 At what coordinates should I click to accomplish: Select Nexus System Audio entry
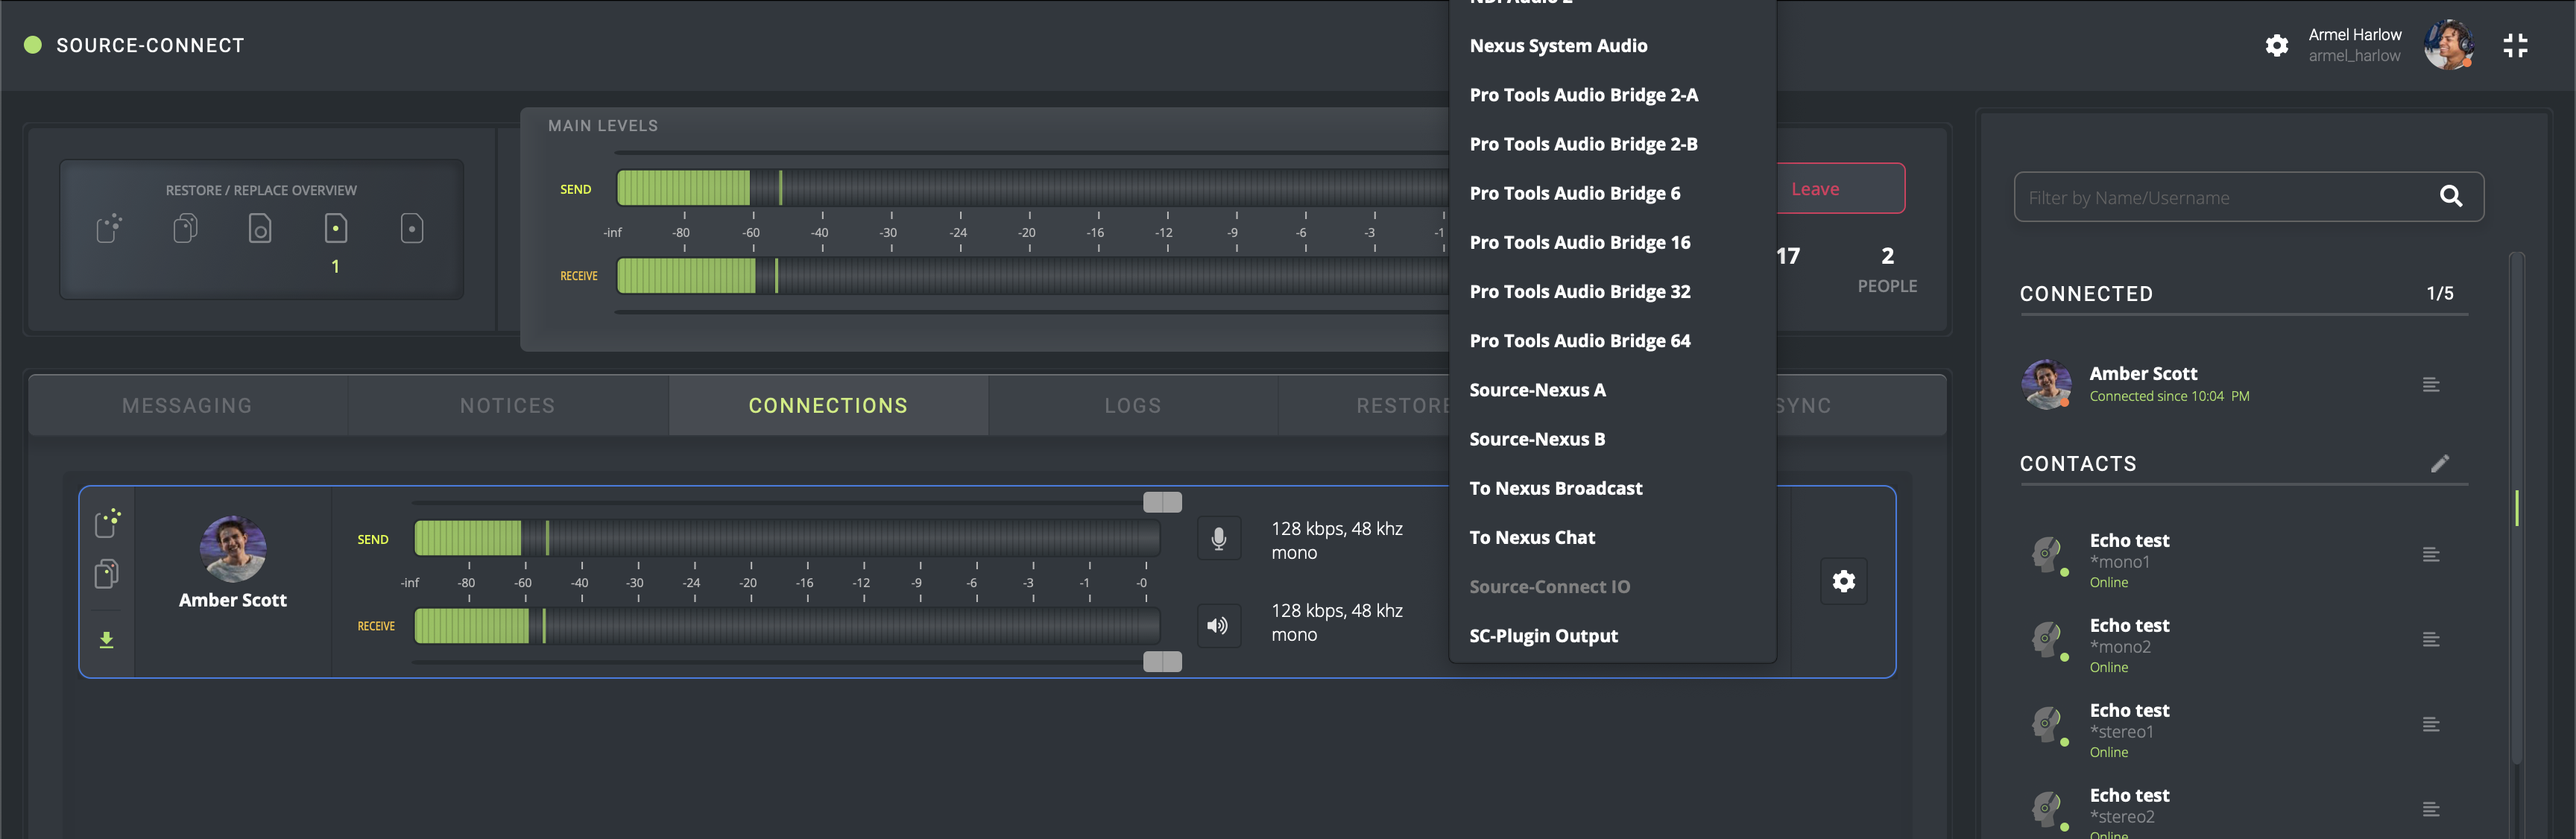pyautogui.click(x=1558, y=46)
